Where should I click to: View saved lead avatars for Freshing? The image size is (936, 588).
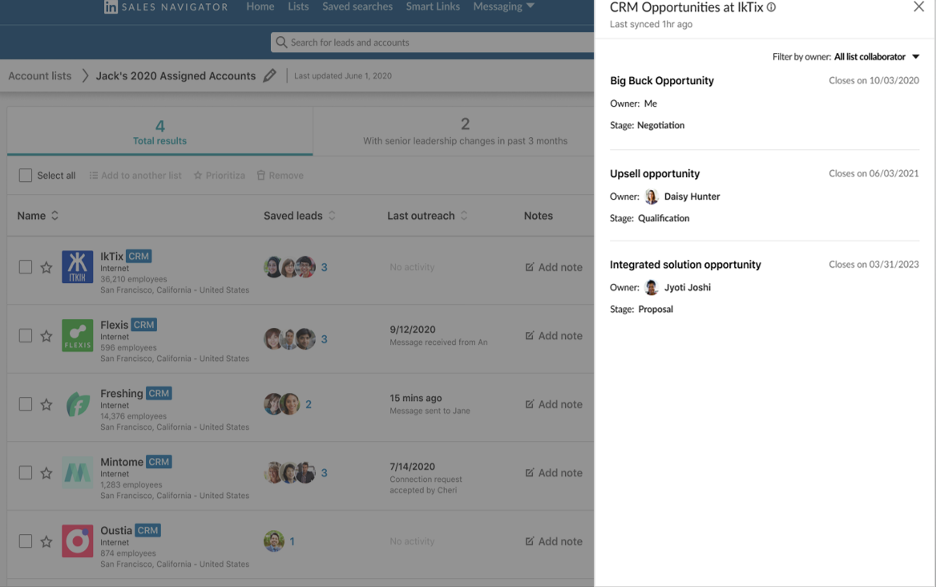(282, 404)
